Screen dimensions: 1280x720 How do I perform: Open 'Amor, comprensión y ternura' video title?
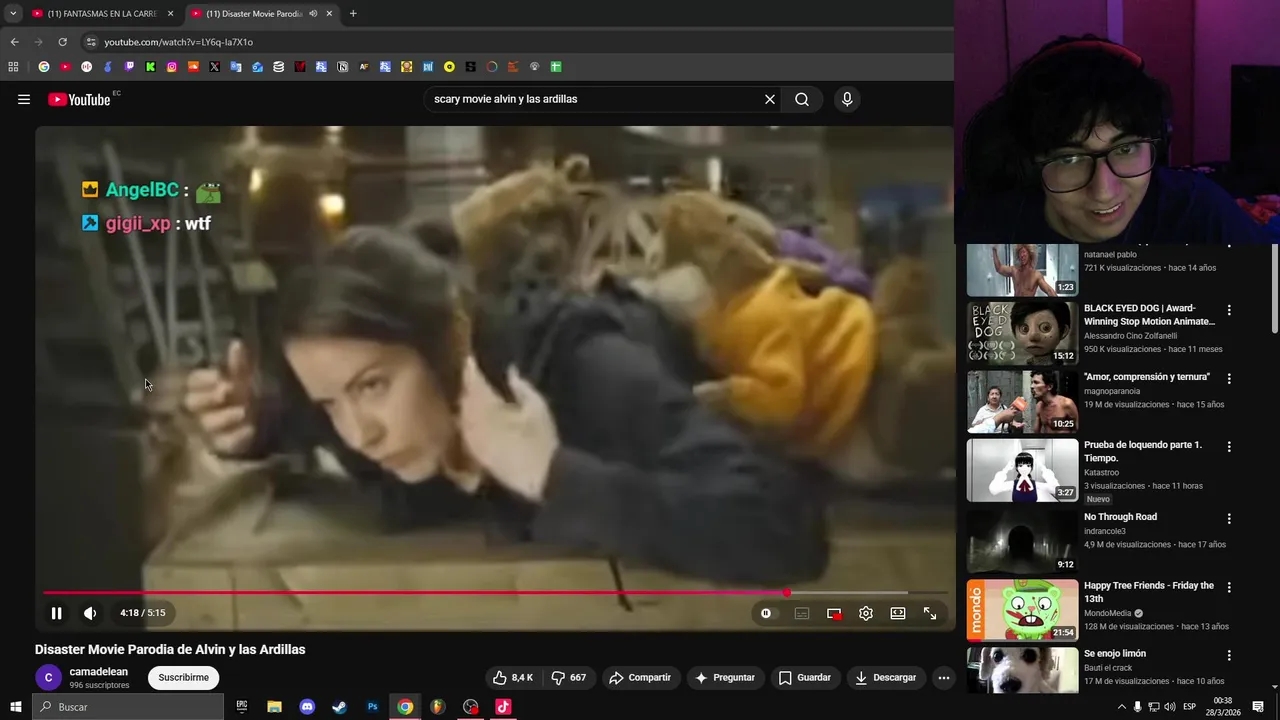pyautogui.click(x=1147, y=377)
